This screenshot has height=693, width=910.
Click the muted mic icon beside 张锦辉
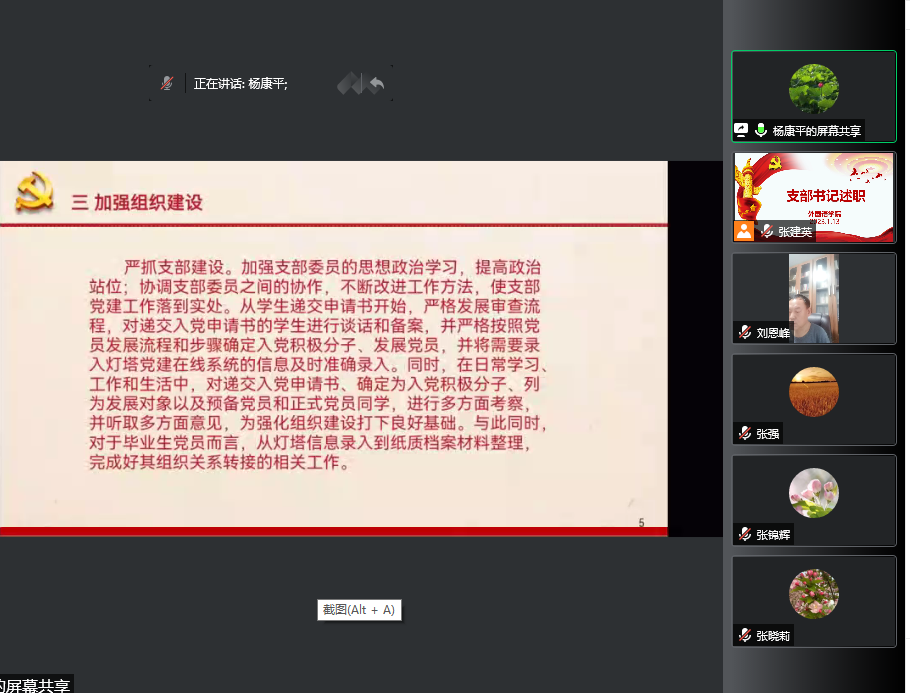point(744,534)
